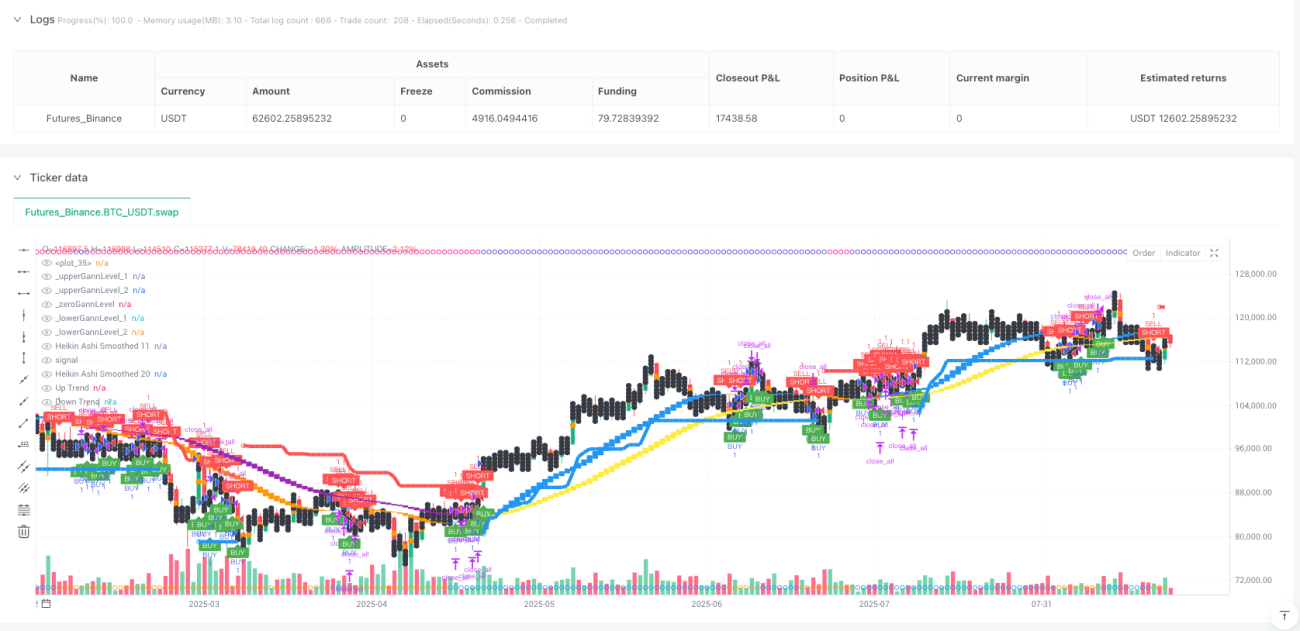Hide the _upperGannLevel_1 plot

tap(46, 276)
